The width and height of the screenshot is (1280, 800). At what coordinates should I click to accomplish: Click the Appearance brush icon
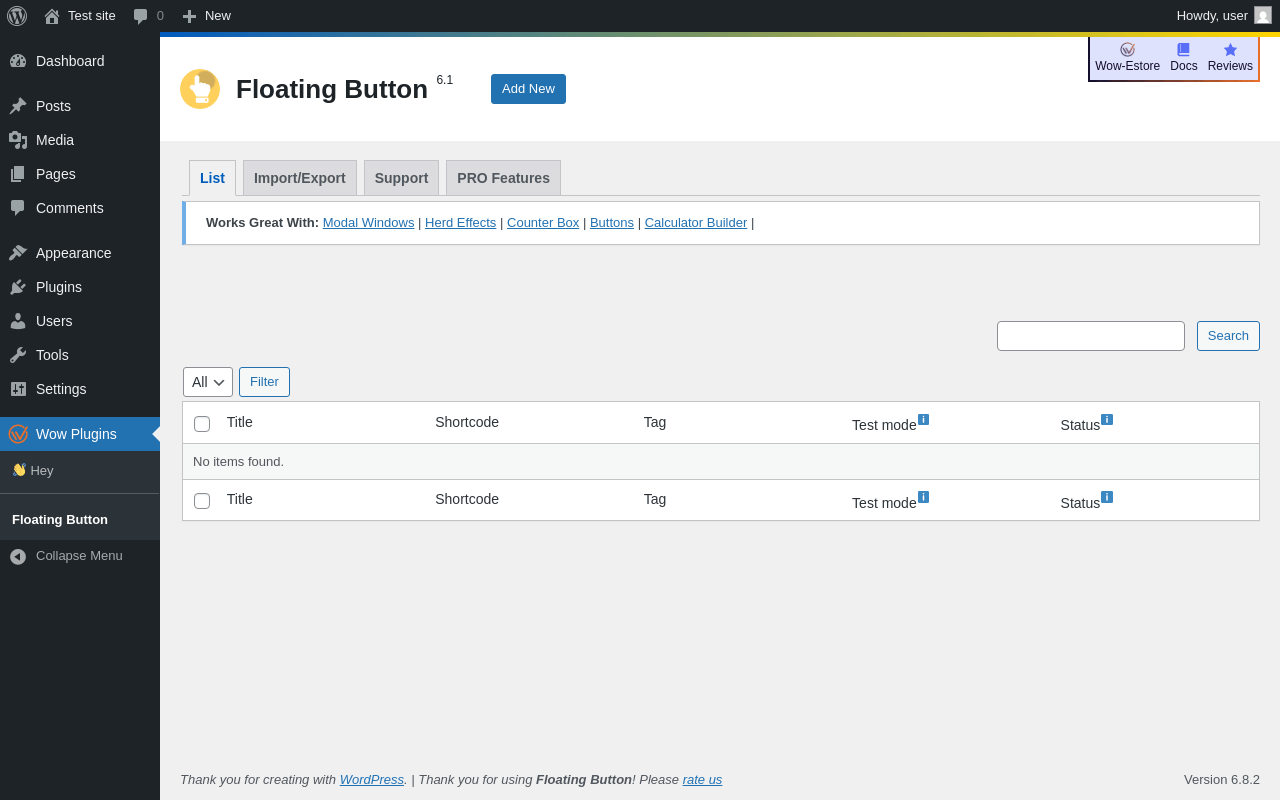18,253
